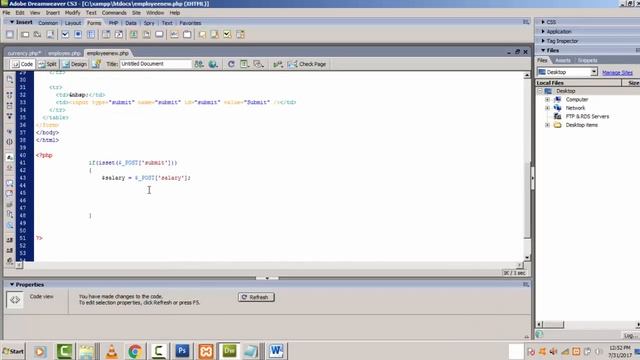Refresh Design view from document toolbar
The width and height of the screenshot is (640, 360).
tap(231, 64)
